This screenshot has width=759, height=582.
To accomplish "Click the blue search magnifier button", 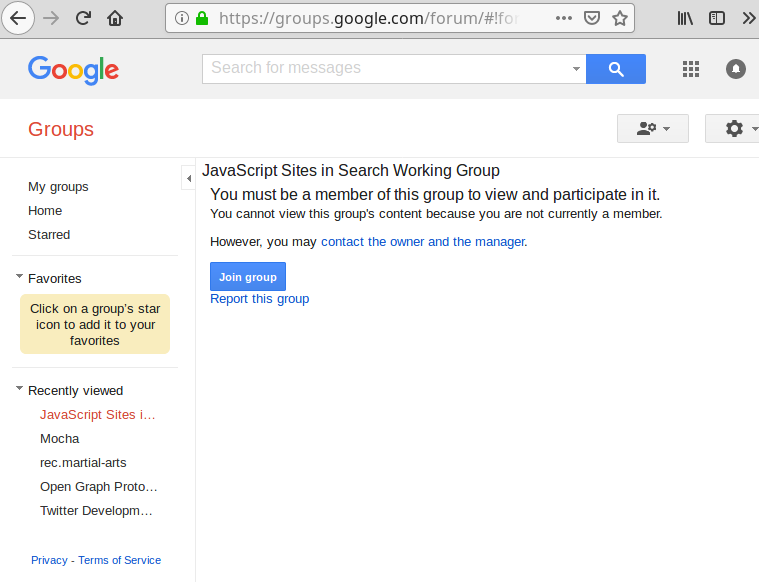I will (x=615, y=69).
